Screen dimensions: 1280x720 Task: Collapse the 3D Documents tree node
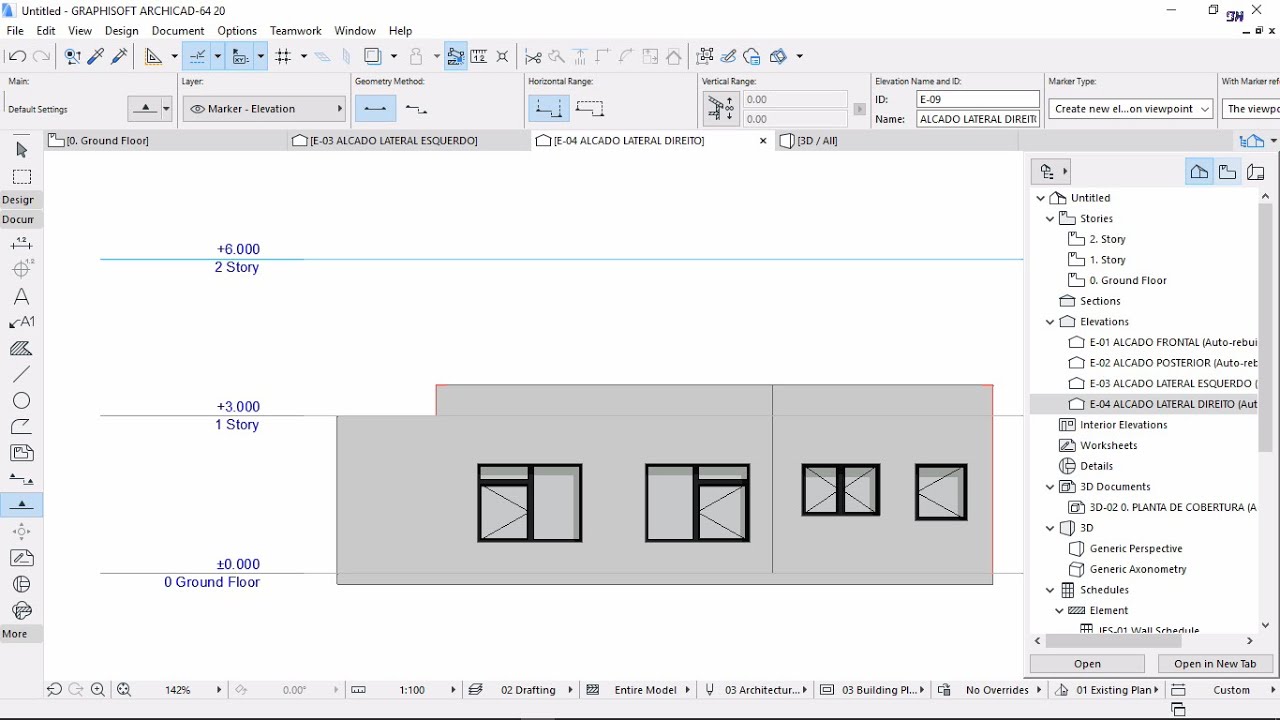tap(1050, 487)
